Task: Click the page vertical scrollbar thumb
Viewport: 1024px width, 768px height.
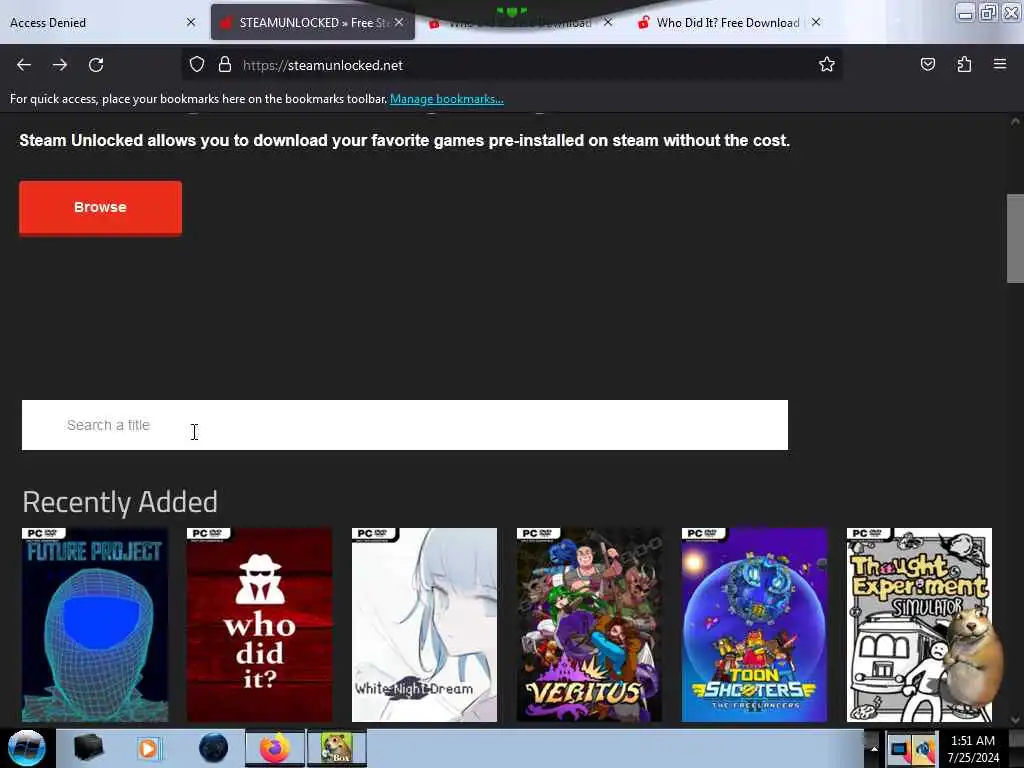Action: point(1015,238)
